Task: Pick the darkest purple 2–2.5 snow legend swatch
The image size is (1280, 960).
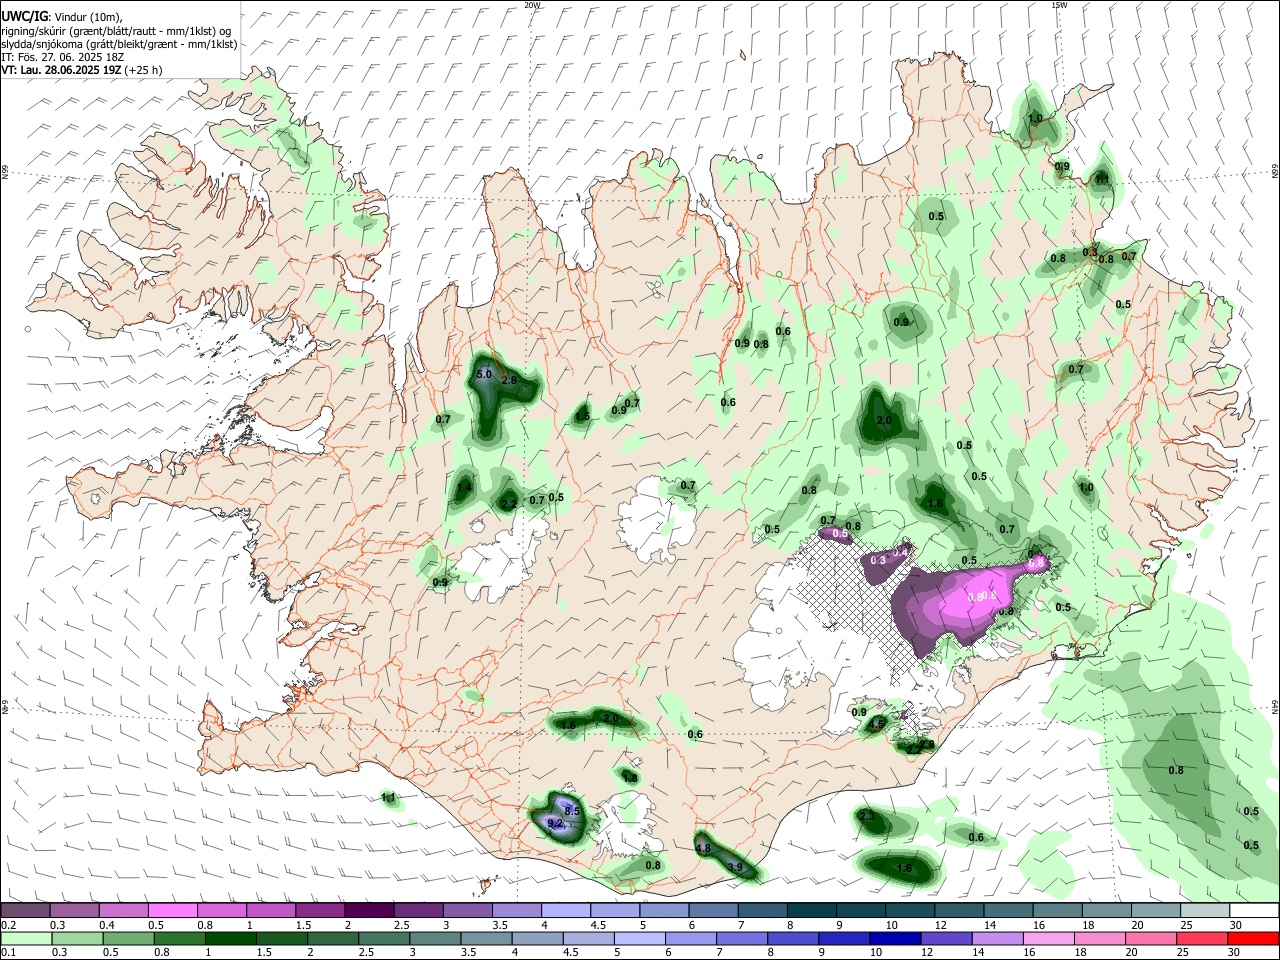Action: tap(368, 911)
